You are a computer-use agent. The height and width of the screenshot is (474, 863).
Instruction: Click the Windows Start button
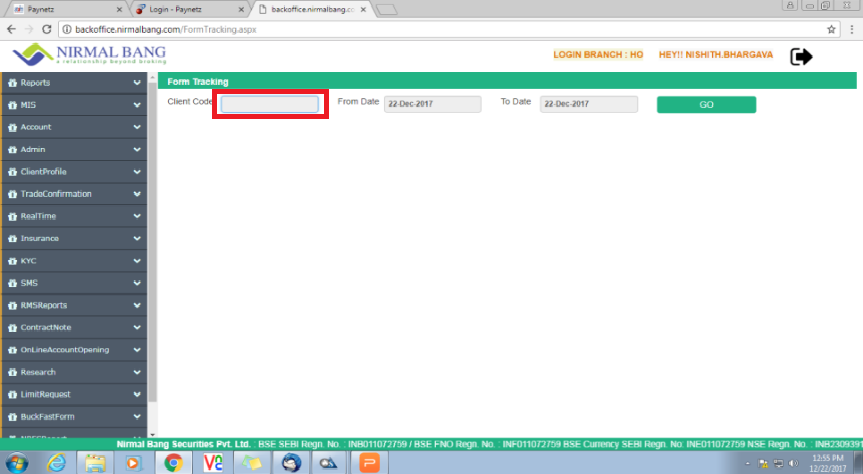(x=18, y=461)
